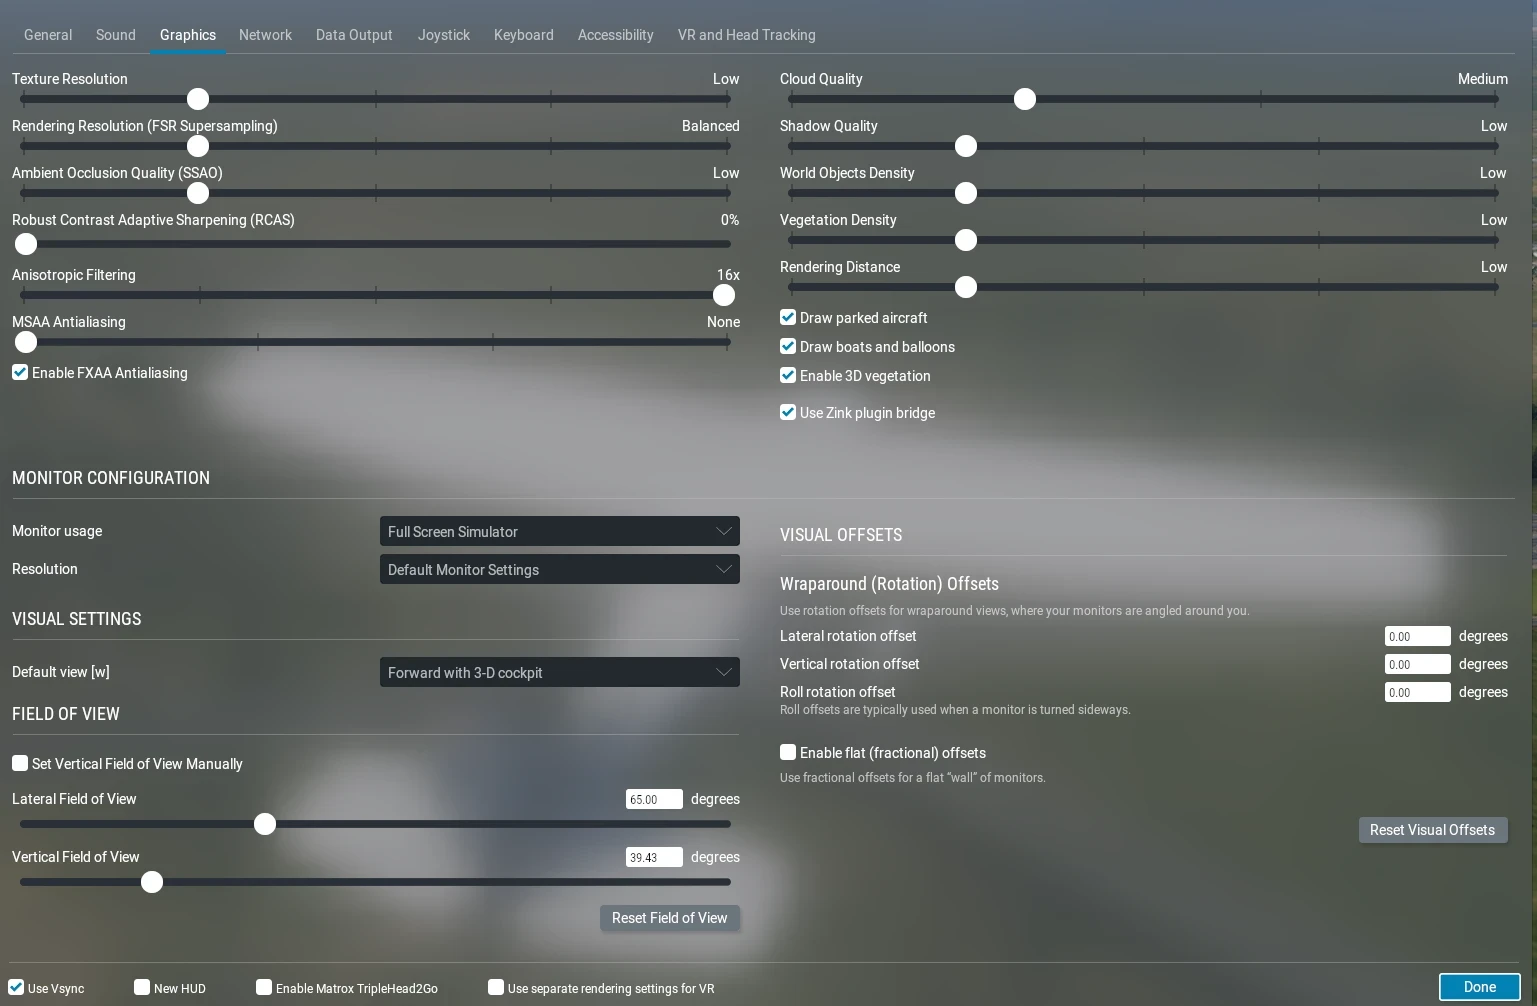Viewport: 1537px width, 1006px height.
Task: Toggle Use Zink plugin bridge checkbox
Action: click(788, 412)
